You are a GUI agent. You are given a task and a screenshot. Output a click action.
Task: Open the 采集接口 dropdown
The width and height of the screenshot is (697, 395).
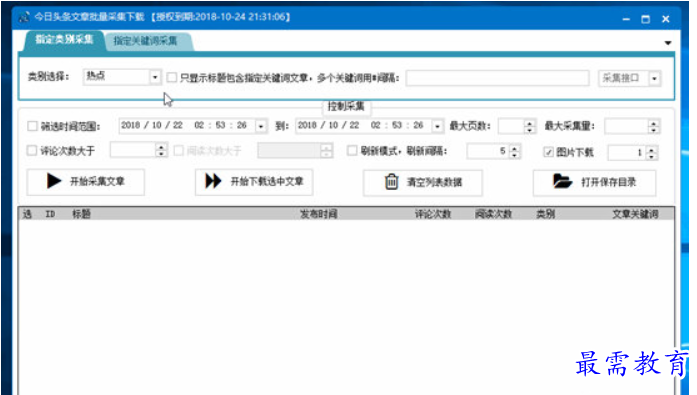pos(654,79)
